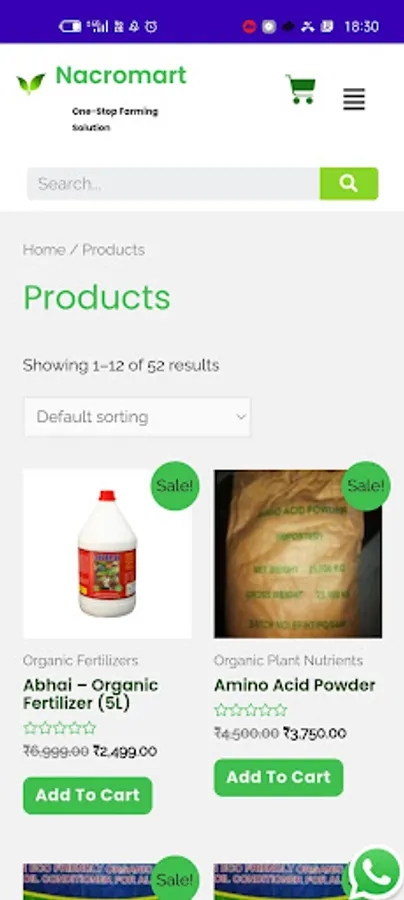Open Organic Plant Nutrients category link
Screen dimensions: 404x900
[288, 661]
